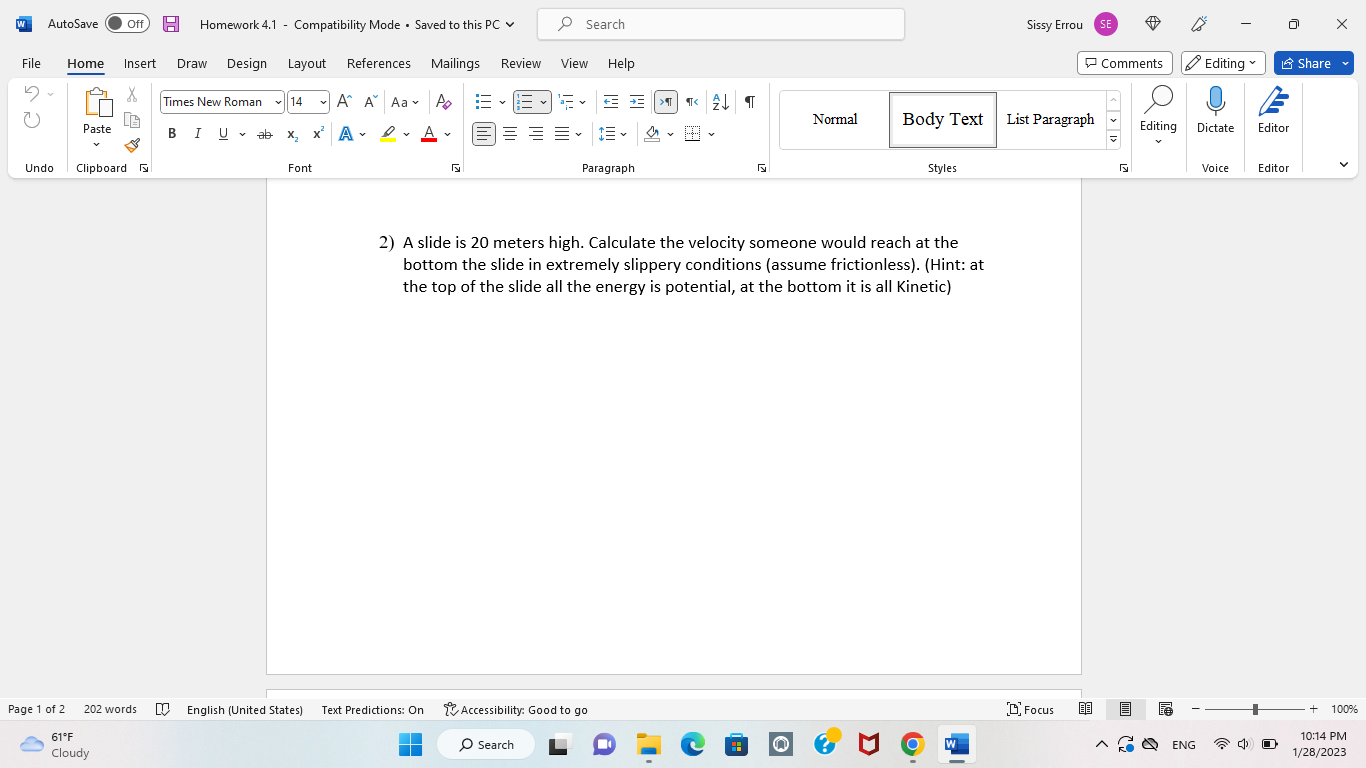Show paragraph formatting marks

(x=749, y=101)
